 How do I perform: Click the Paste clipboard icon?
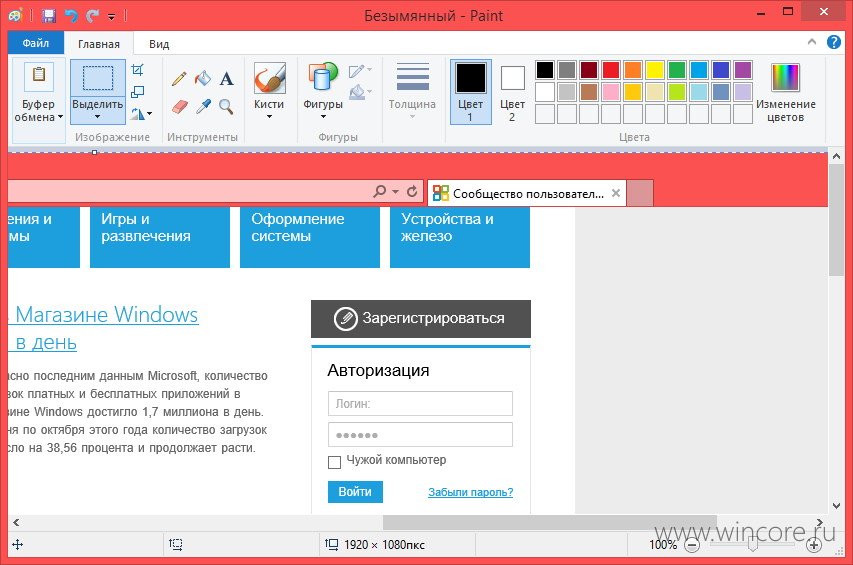pos(39,76)
